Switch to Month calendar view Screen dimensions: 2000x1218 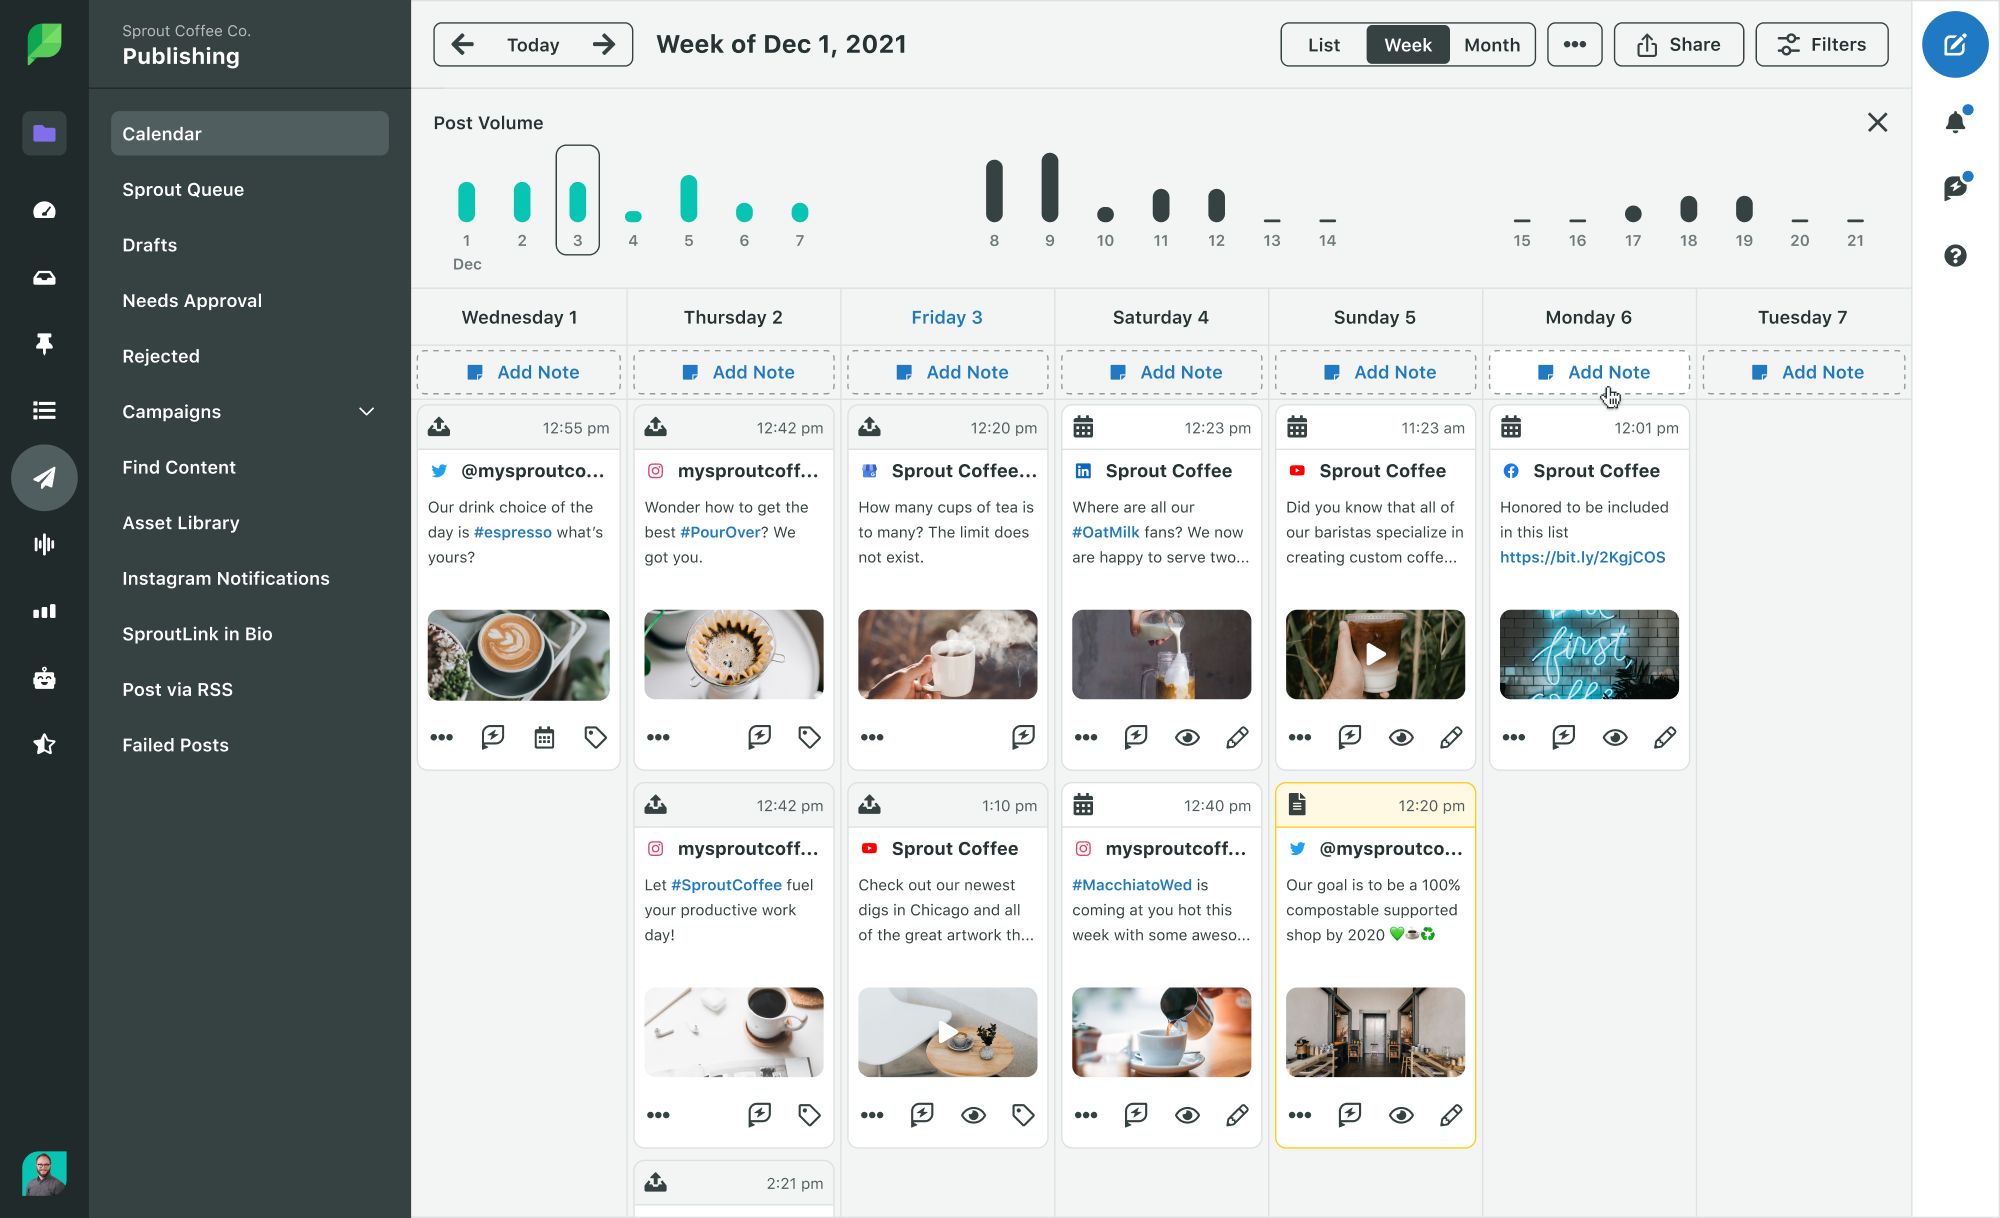coord(1491,44)
